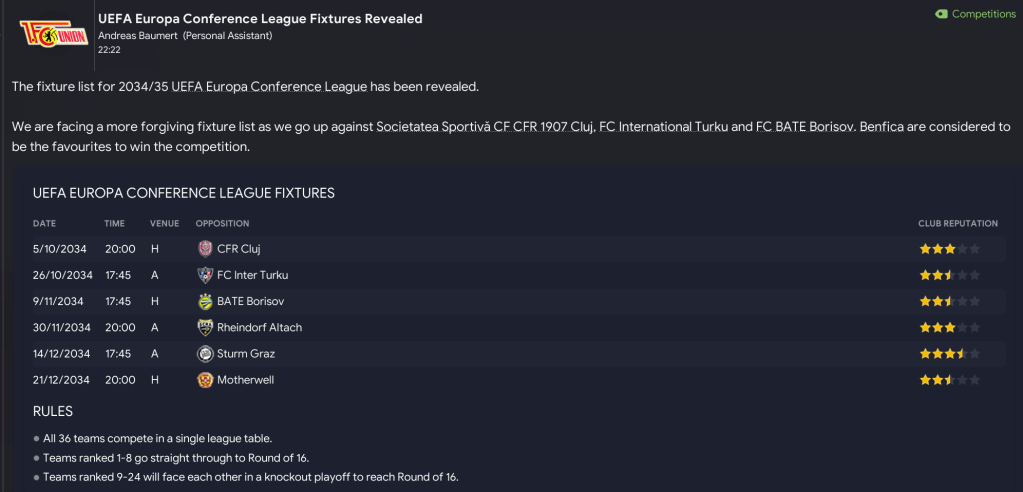Click the Opposition column header
The width and height of the screenshot is (1023, 492).
pos(222,223)
